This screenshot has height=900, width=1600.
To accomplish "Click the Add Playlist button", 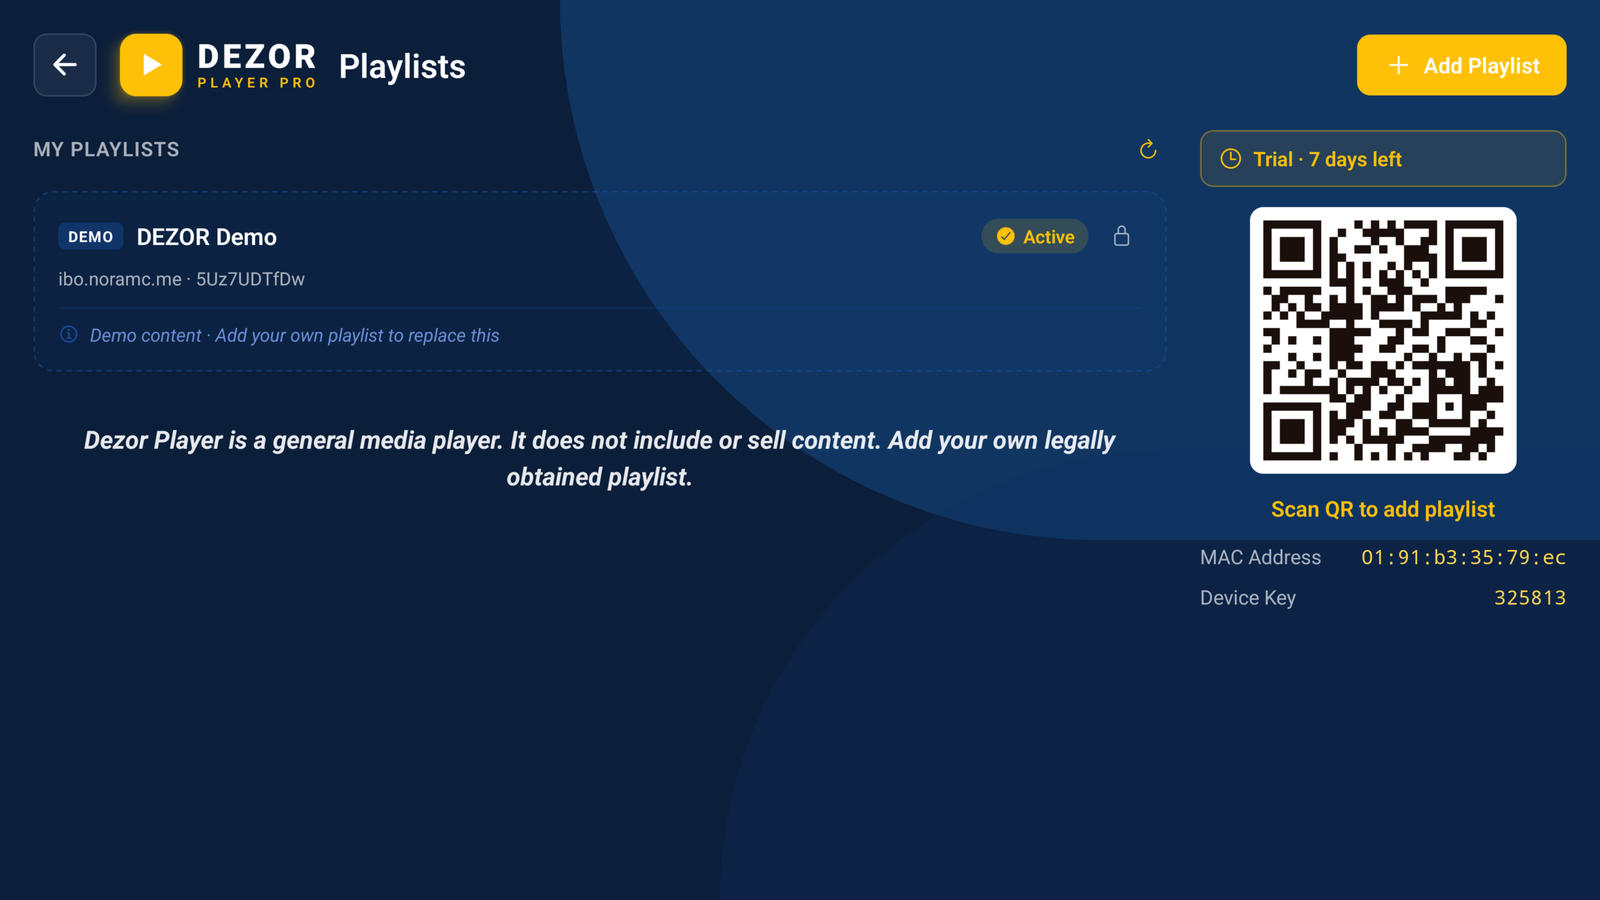I will (x=1461, y=65).
